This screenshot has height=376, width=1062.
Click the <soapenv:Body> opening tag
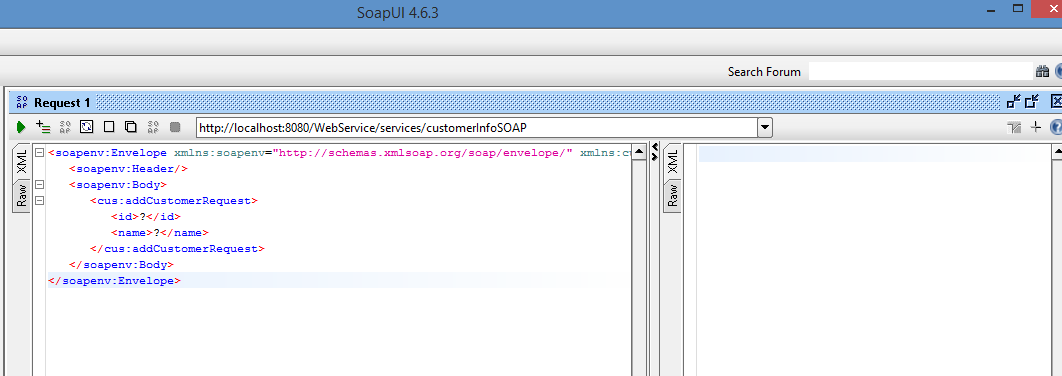tap(118, 185)
